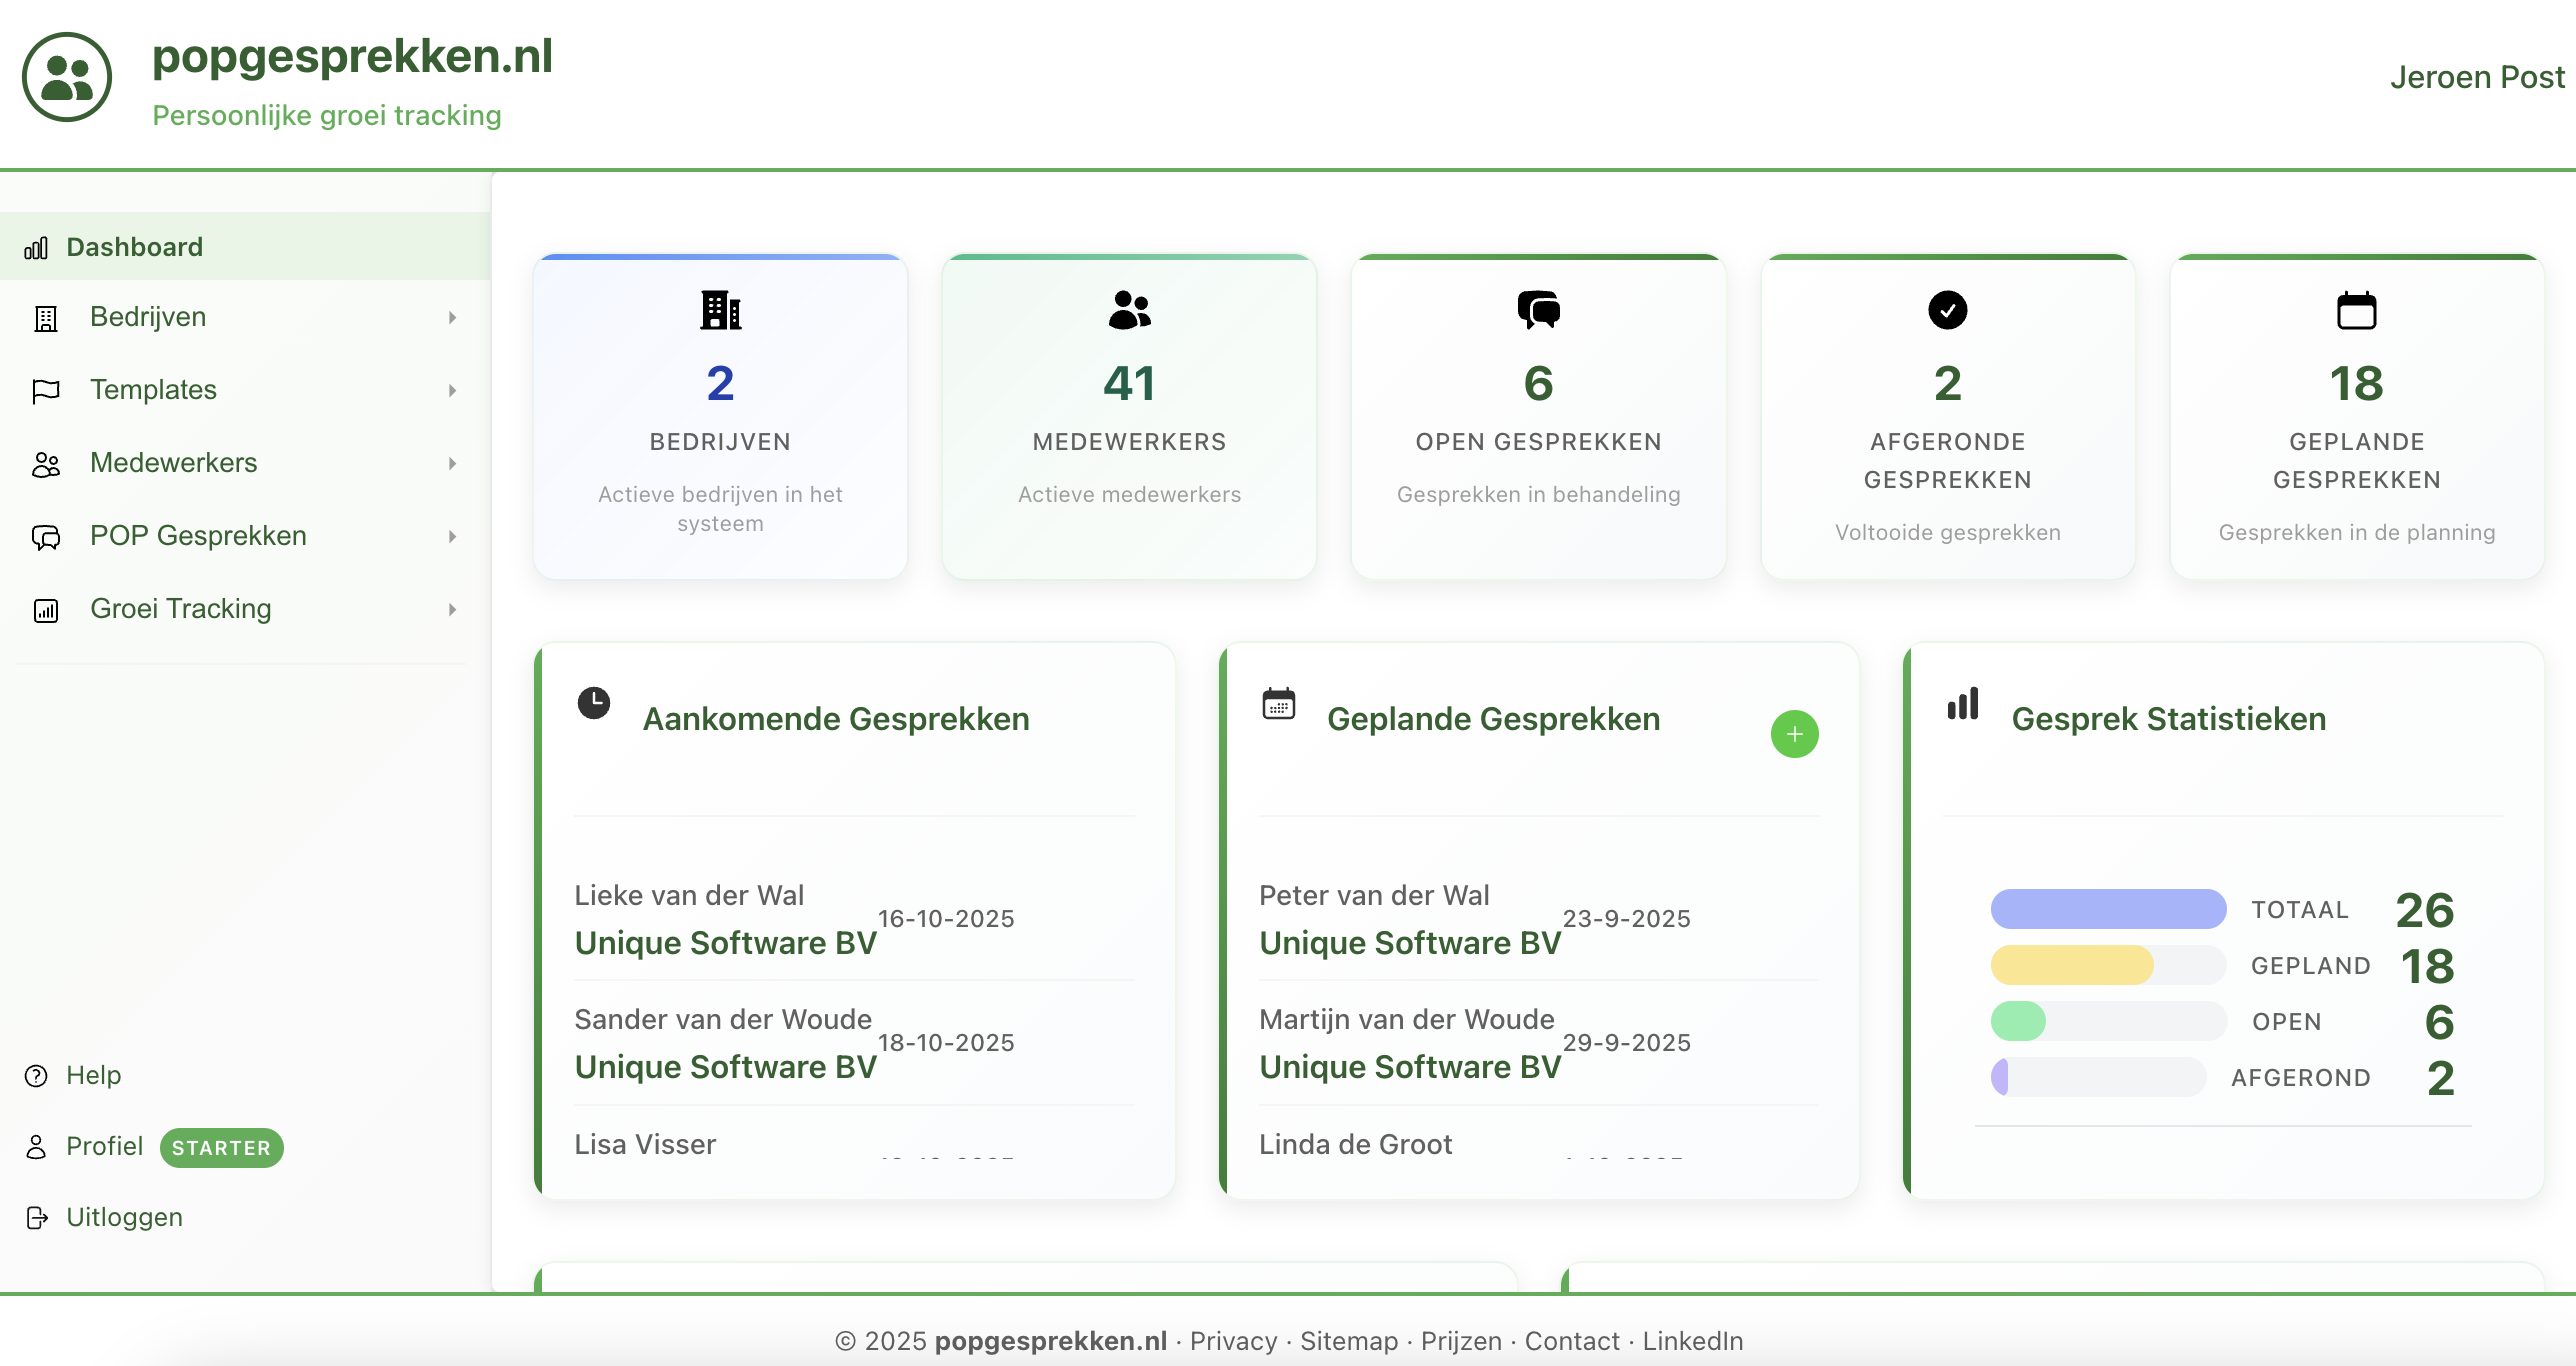Click Uitloggen to log out

point(124,1217)
